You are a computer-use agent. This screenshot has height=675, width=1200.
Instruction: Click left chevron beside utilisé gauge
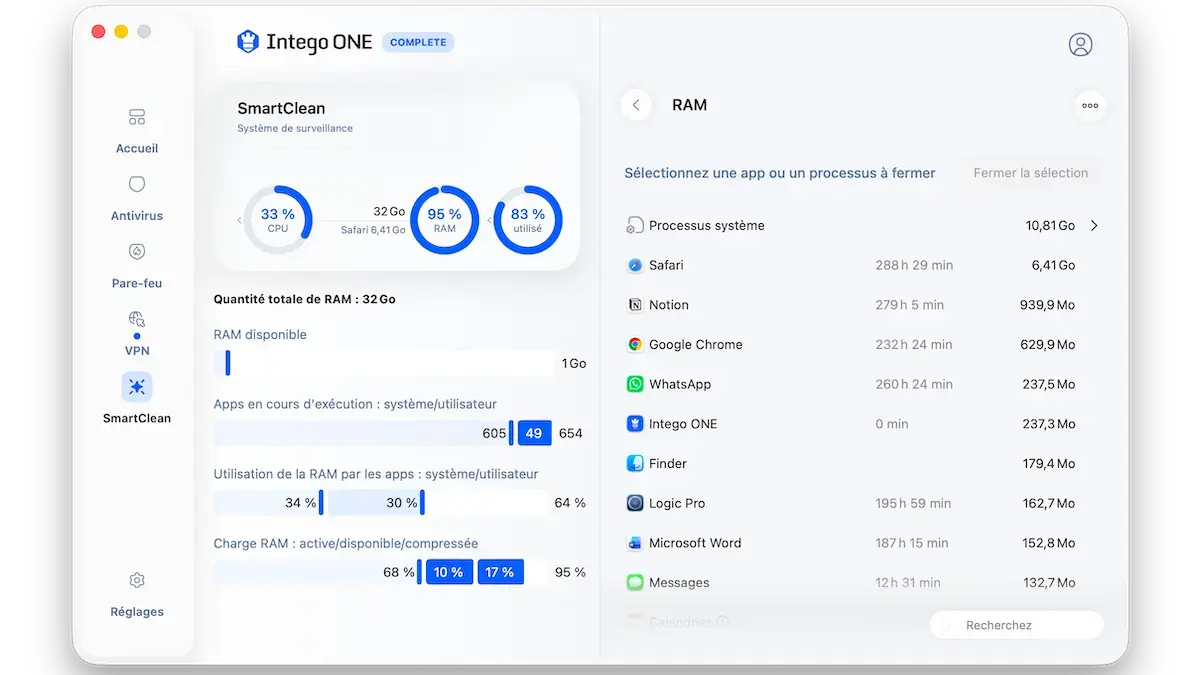pos(489,220)
